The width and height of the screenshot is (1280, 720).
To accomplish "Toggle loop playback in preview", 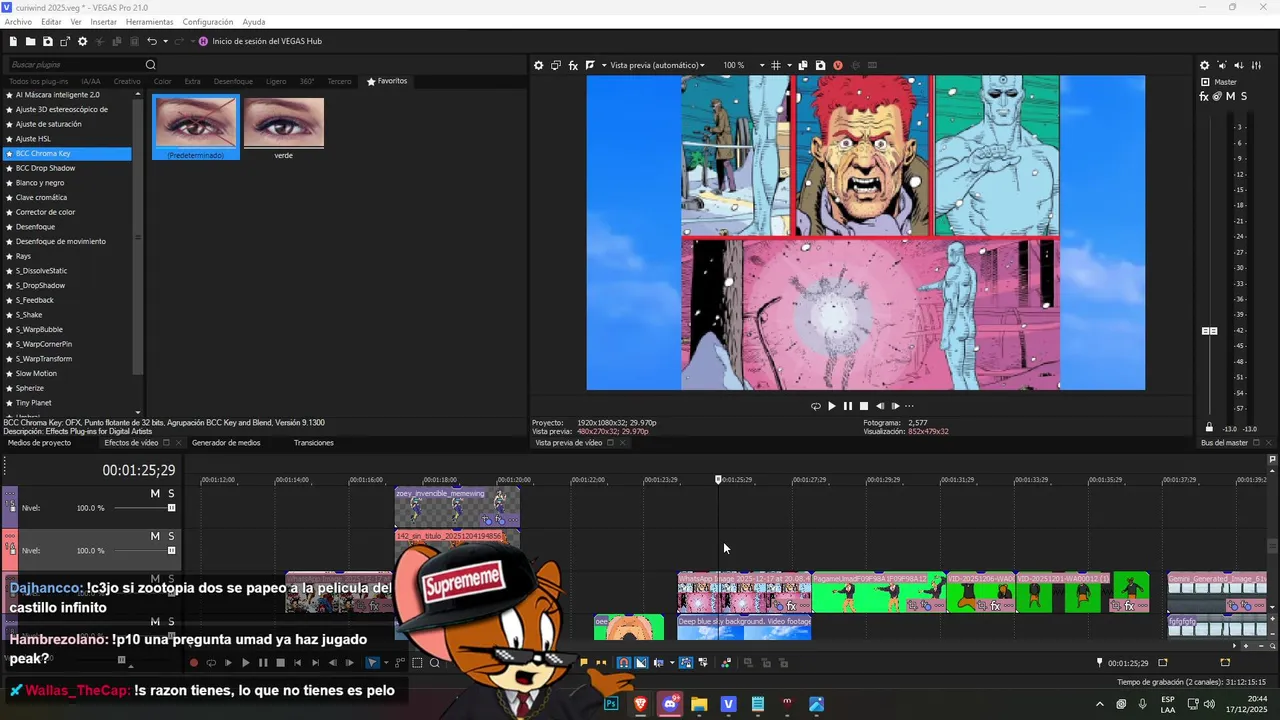I will pos(815,406).
